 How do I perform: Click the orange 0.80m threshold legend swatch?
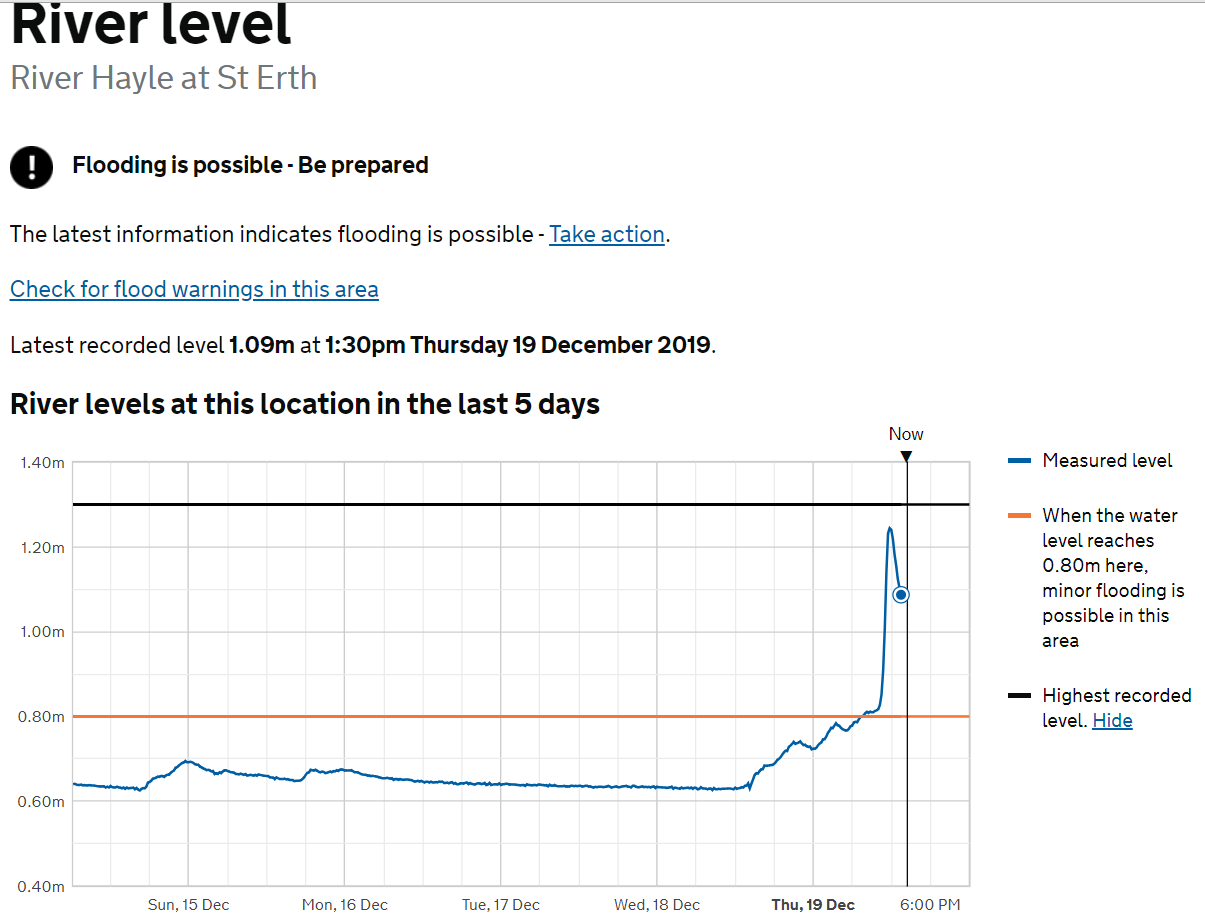1019,516
